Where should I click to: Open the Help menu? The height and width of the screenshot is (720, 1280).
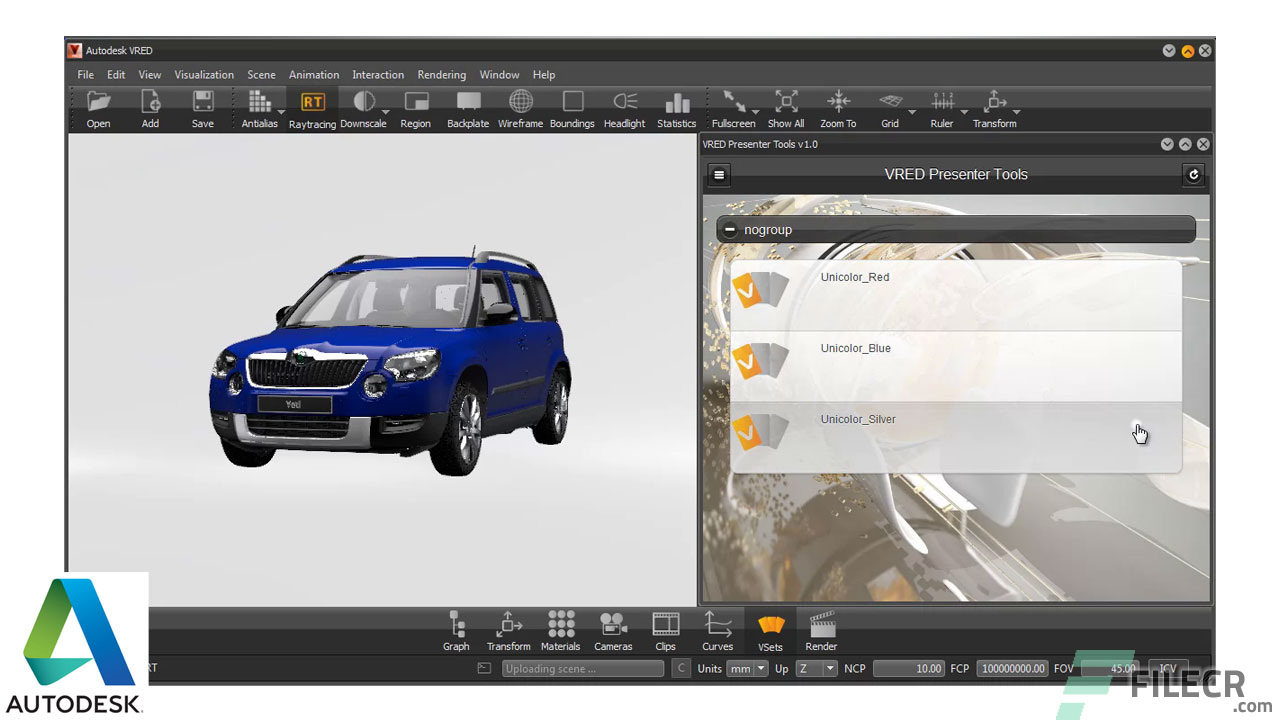tap(544, 75)
